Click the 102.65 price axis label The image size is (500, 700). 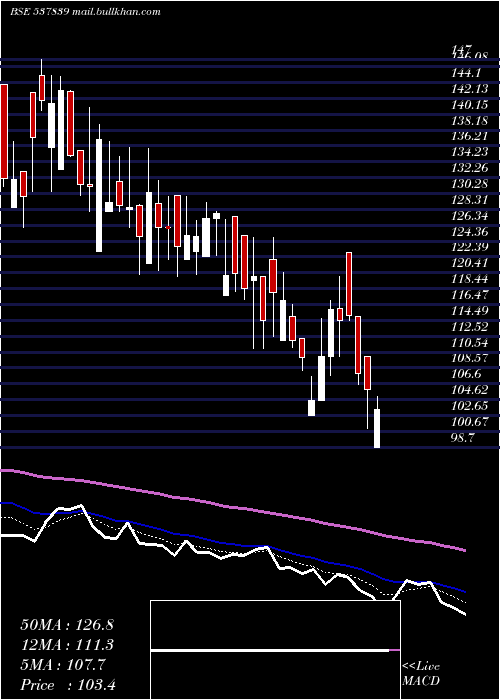pos(470,406)
